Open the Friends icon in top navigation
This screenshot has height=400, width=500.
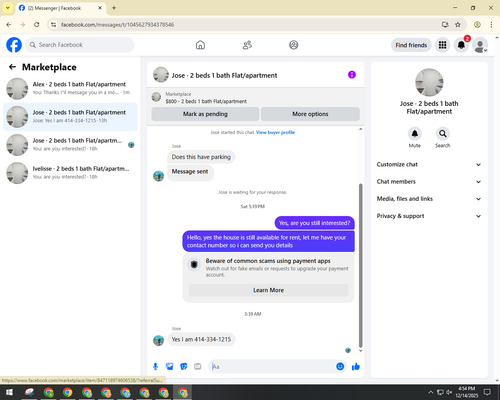point(247,45)
